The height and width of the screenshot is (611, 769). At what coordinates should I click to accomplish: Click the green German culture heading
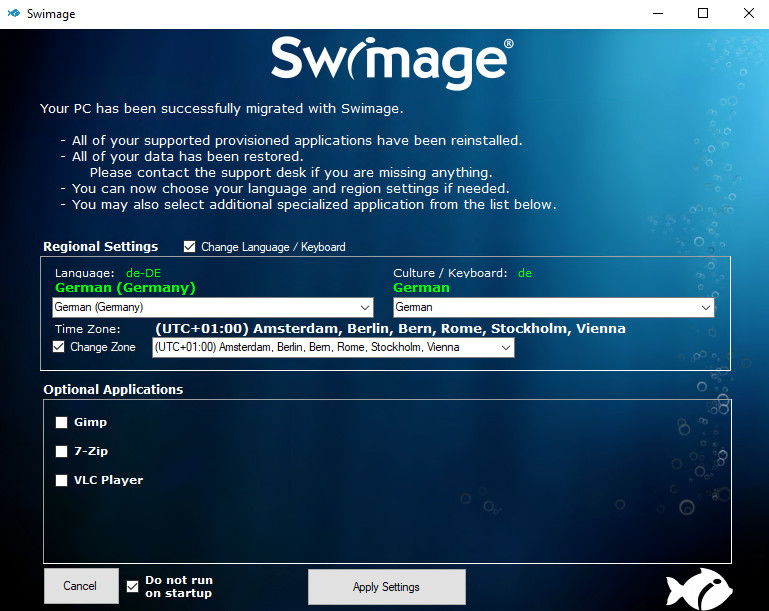click(x=421, y=287)
